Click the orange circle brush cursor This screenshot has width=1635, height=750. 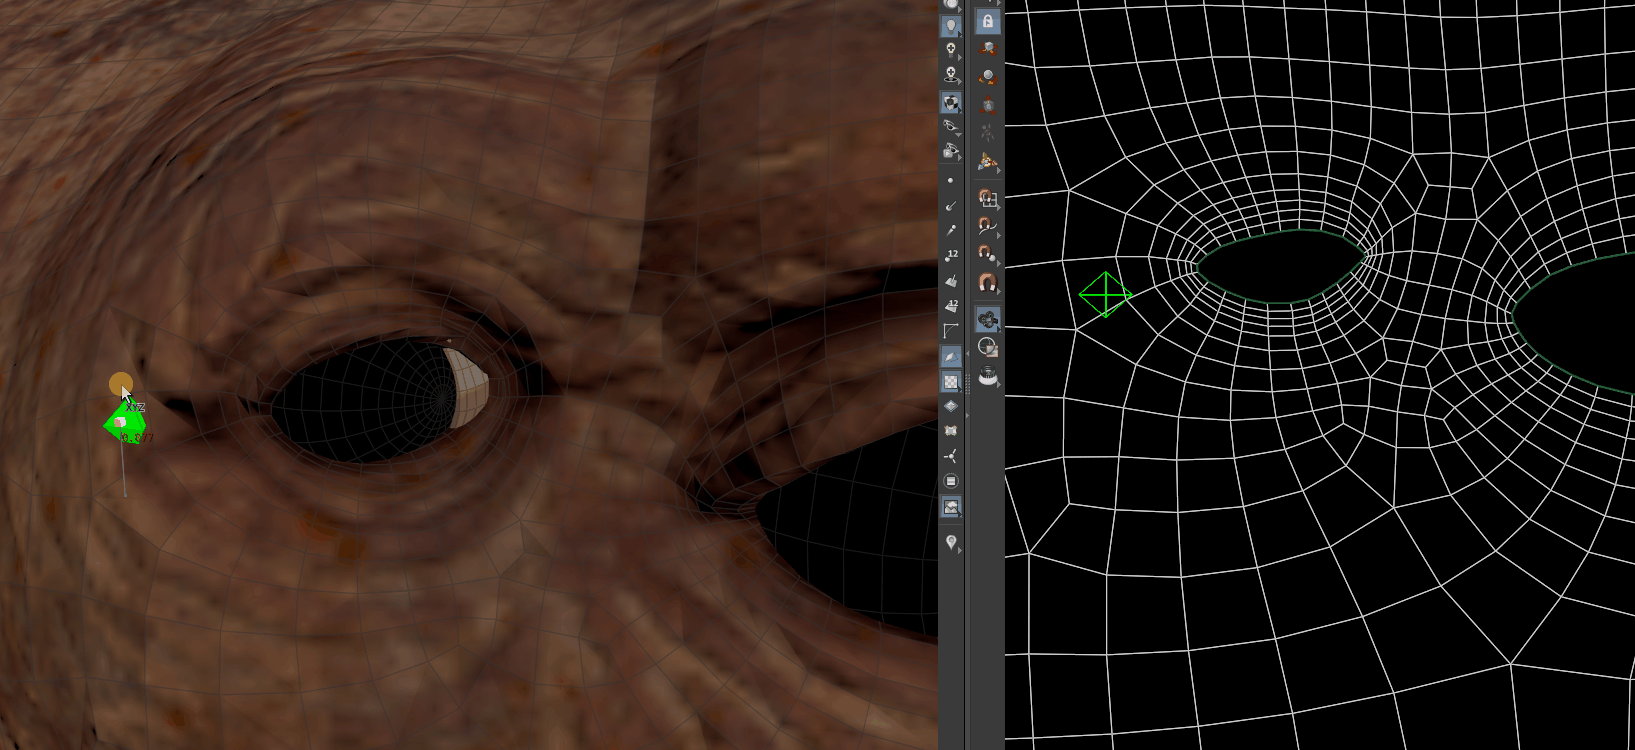[121, 384]
